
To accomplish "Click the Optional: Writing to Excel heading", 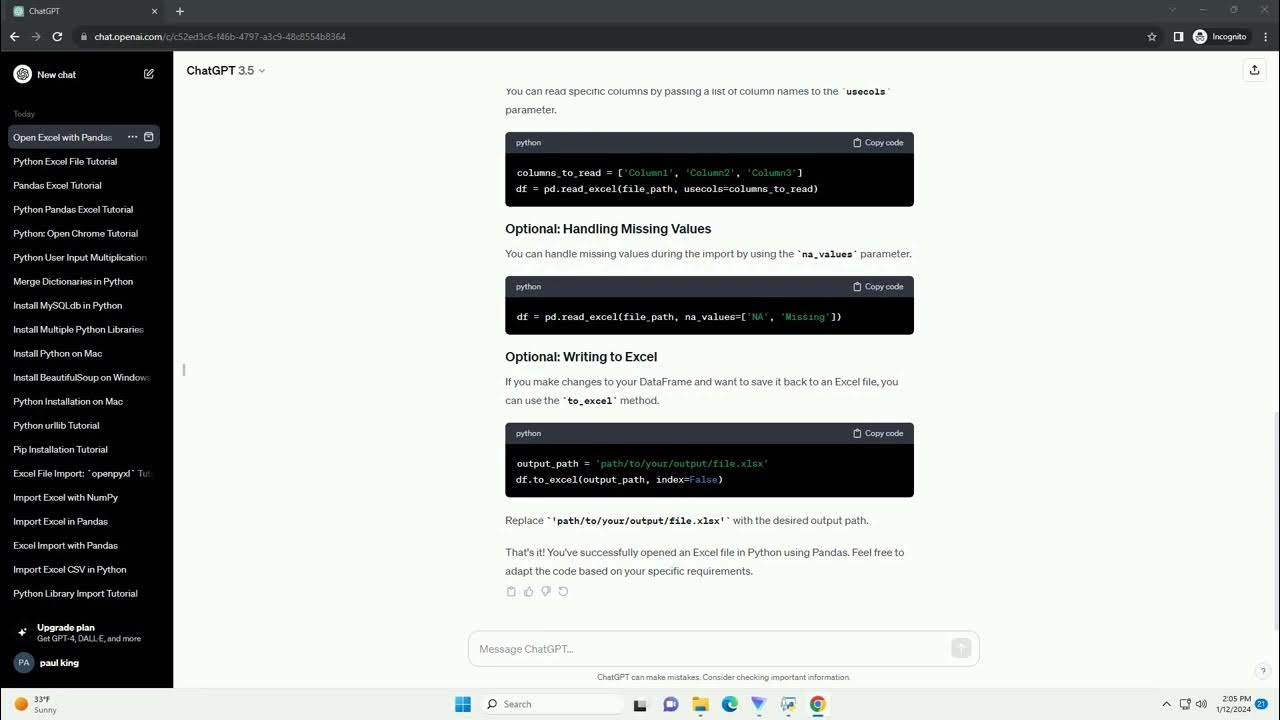I will (581, 357).
